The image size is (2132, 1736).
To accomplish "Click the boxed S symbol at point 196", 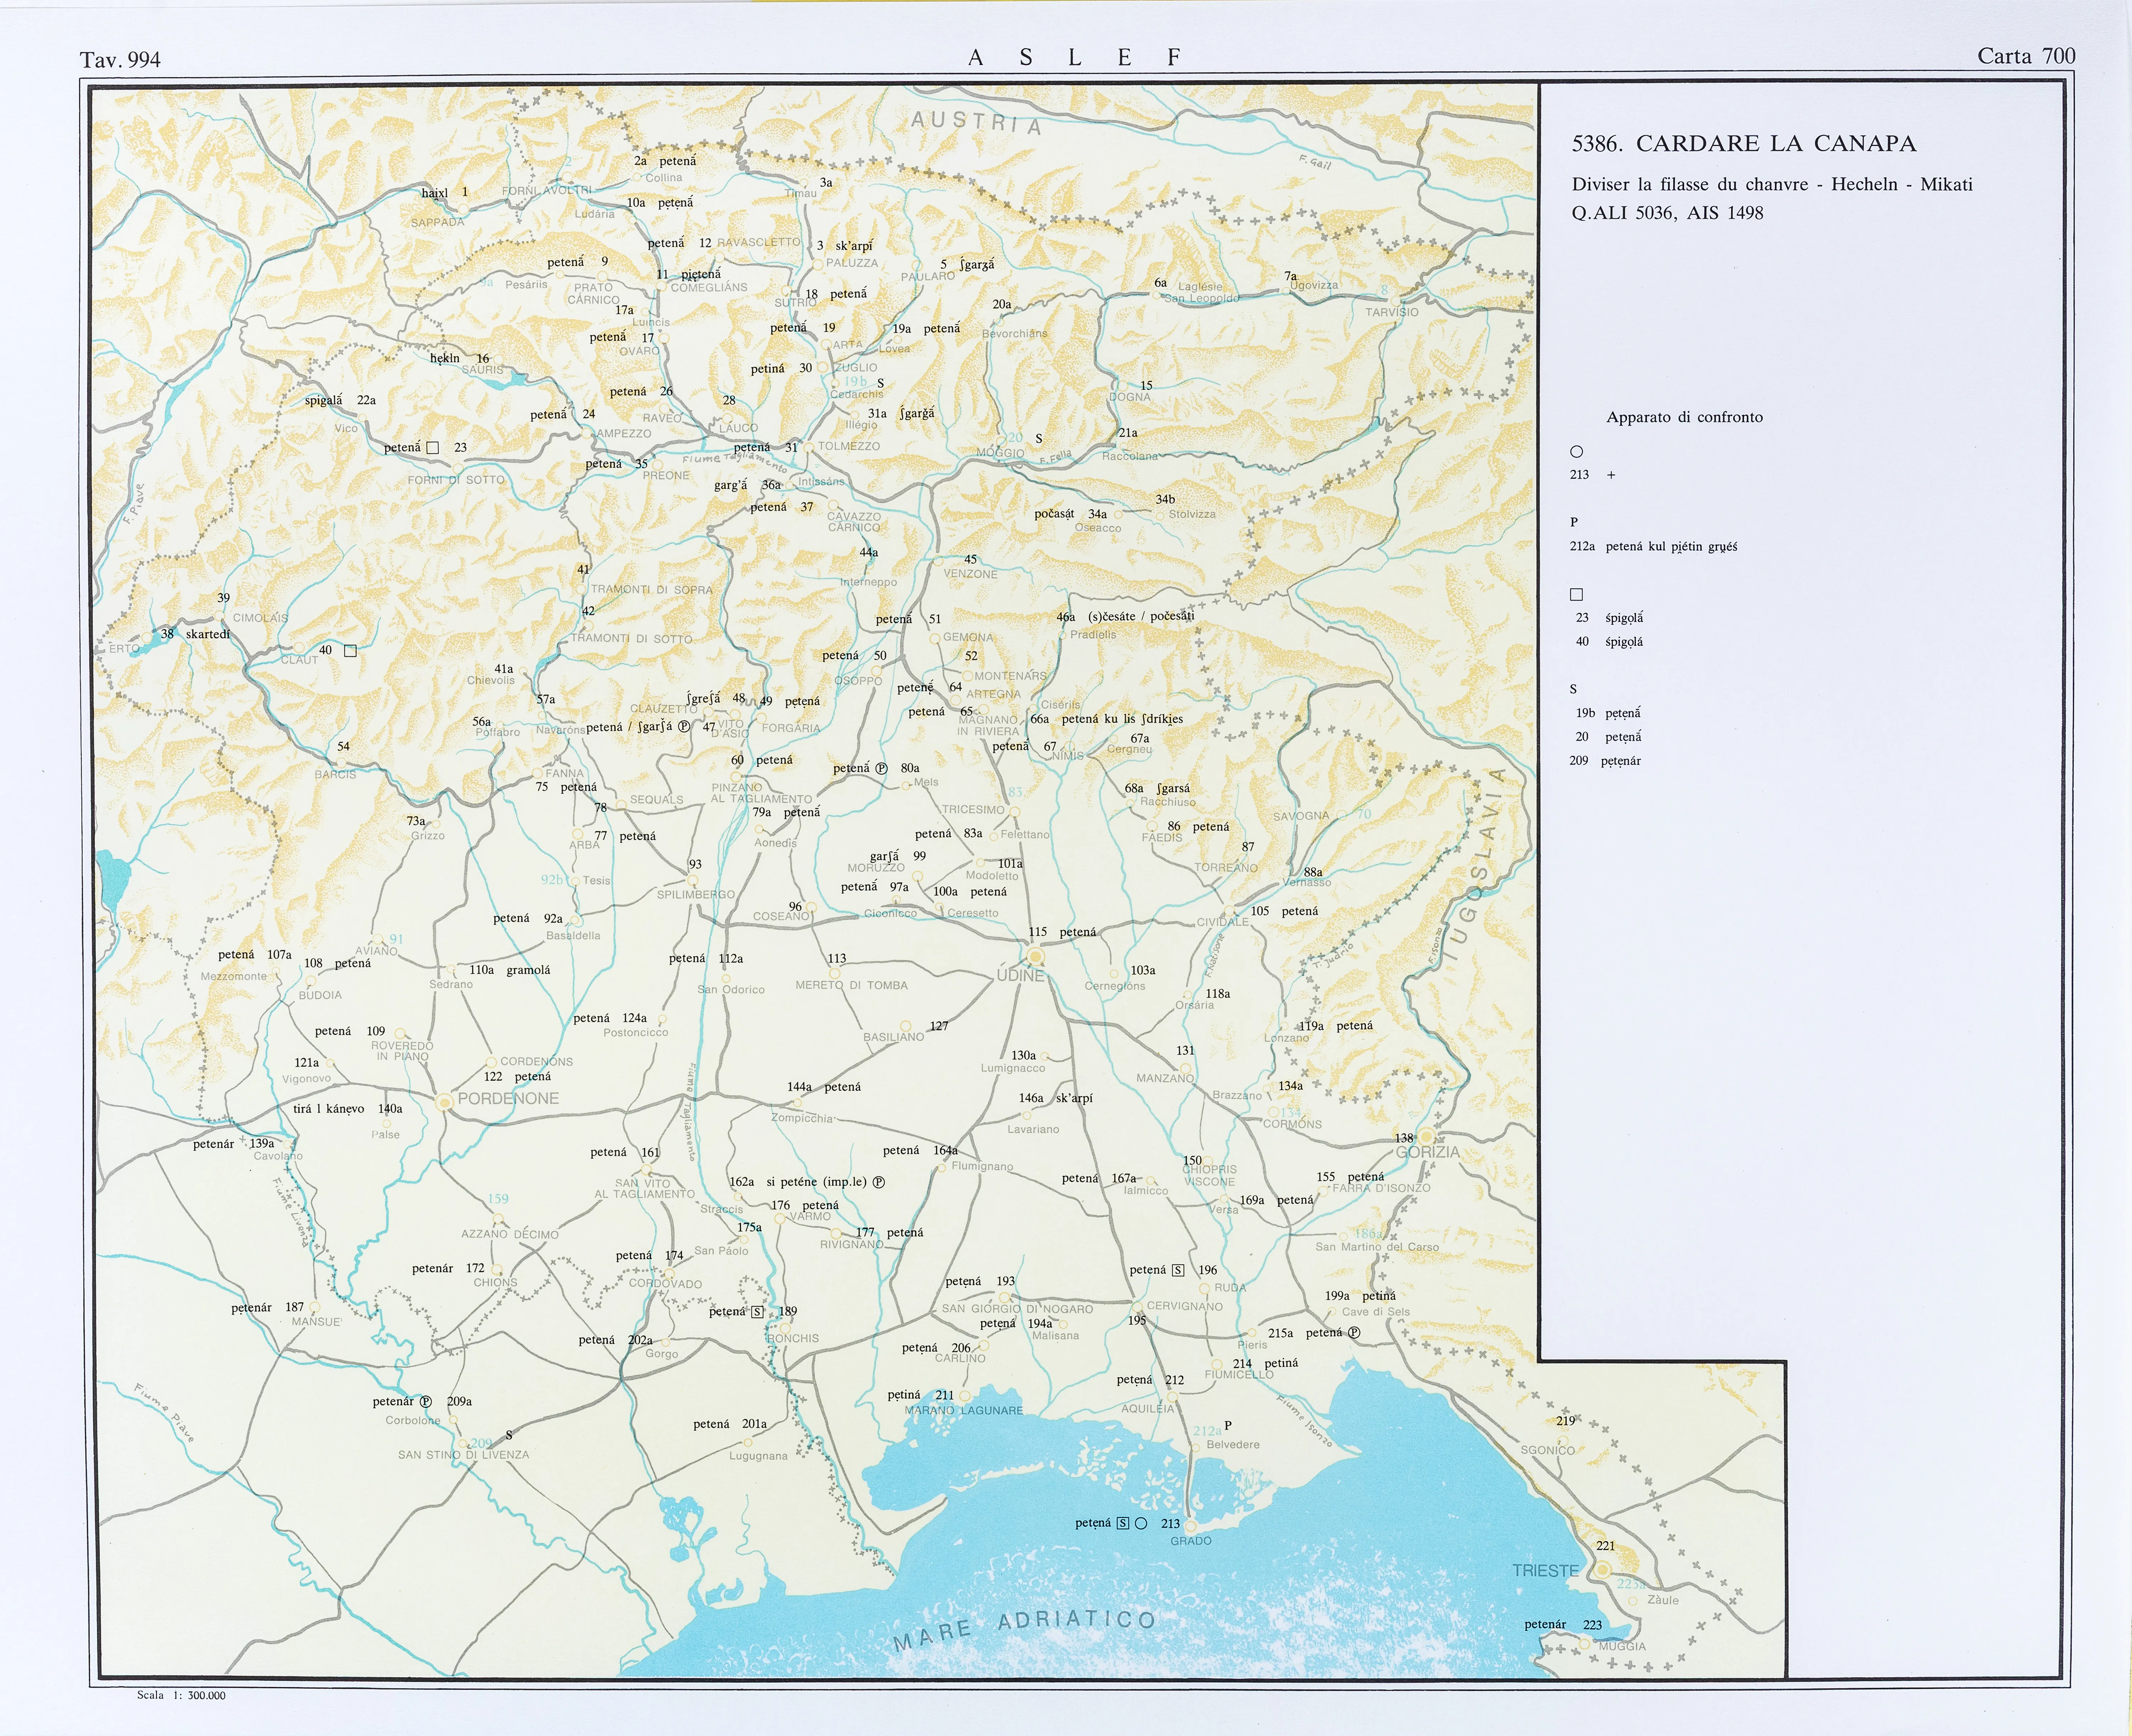I will click(1178, 1270).
